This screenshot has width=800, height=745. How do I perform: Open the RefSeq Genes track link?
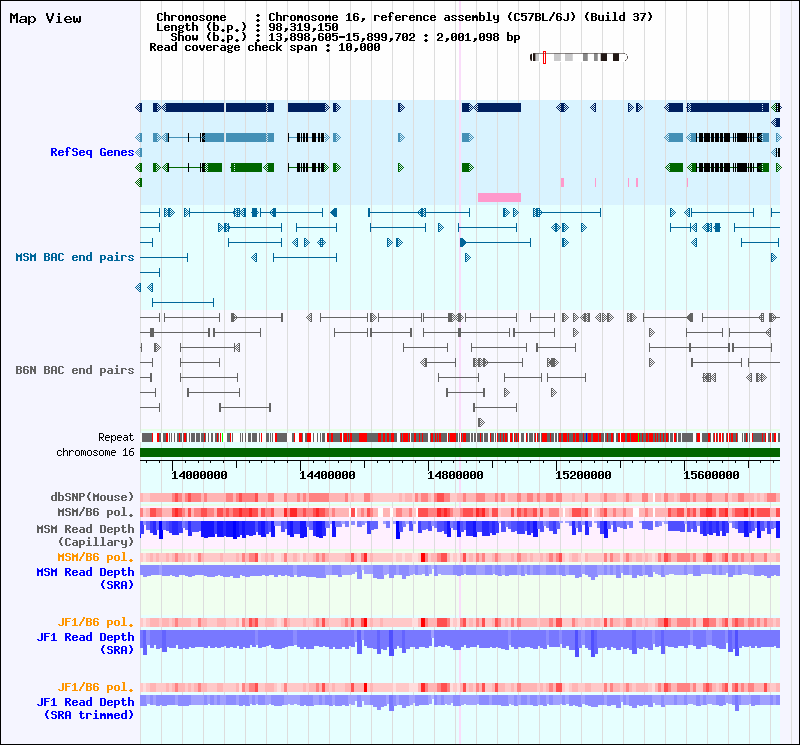pos(92,152)
